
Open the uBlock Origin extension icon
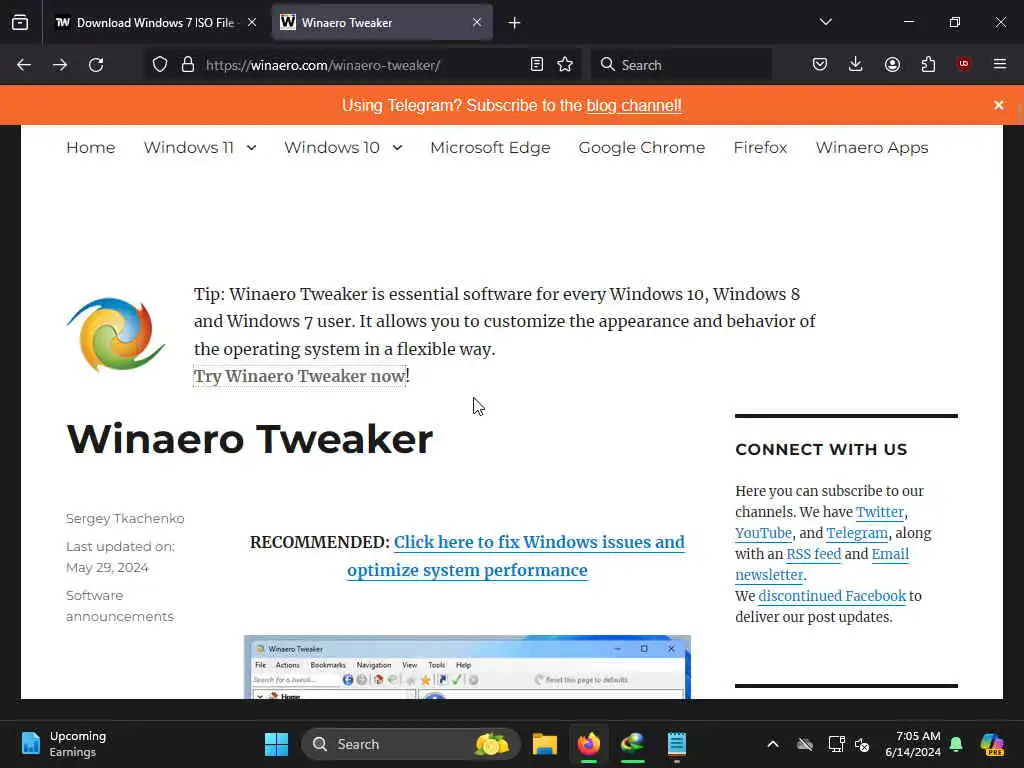963,64
